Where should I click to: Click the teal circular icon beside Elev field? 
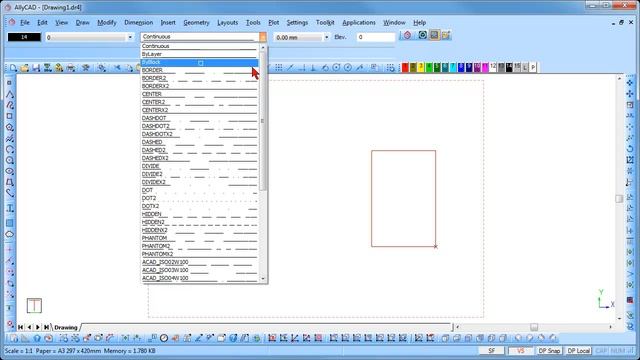click(422, 35)
